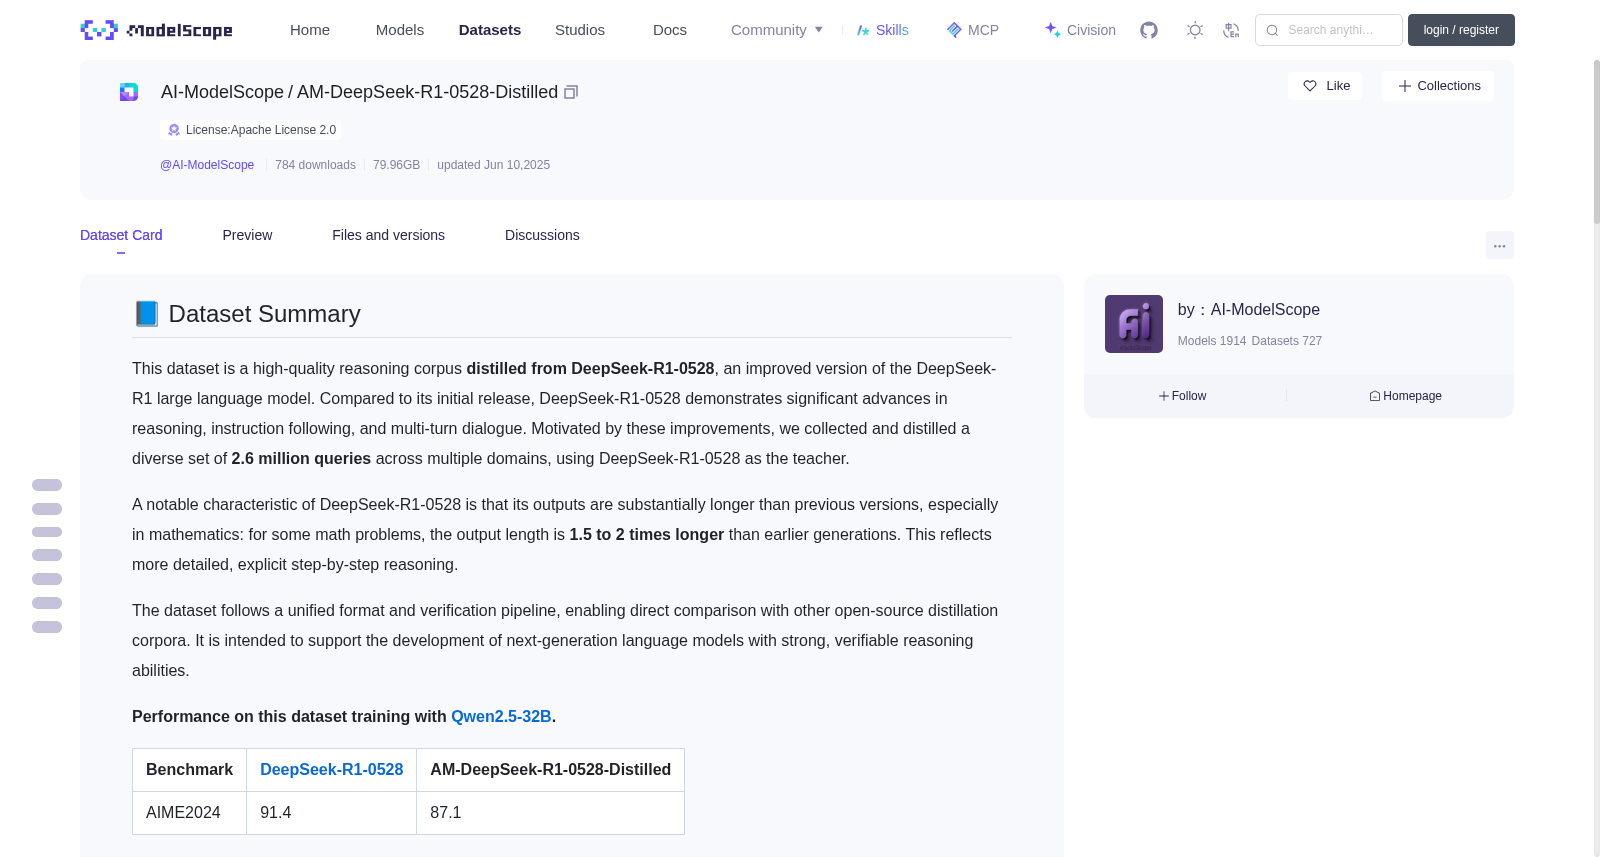Image resolution: width=1600 pixels, height=857 pixels.
Task: Click the AI-ModelScope namespace in title
Action: (222, 92)
